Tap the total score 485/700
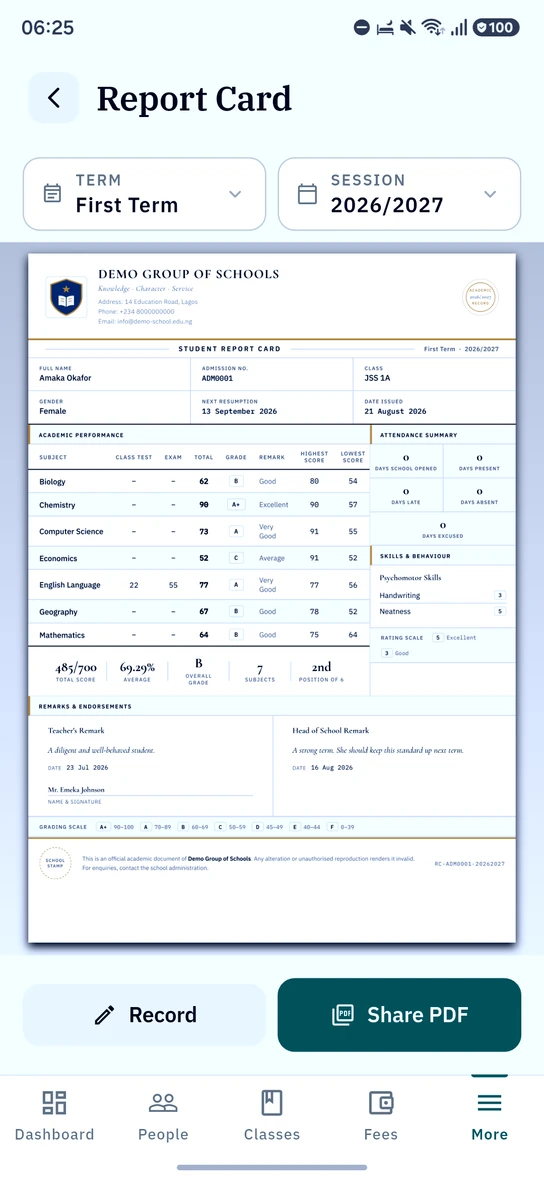The height and width of the screenshot is (1178, 544). [75, 667]
